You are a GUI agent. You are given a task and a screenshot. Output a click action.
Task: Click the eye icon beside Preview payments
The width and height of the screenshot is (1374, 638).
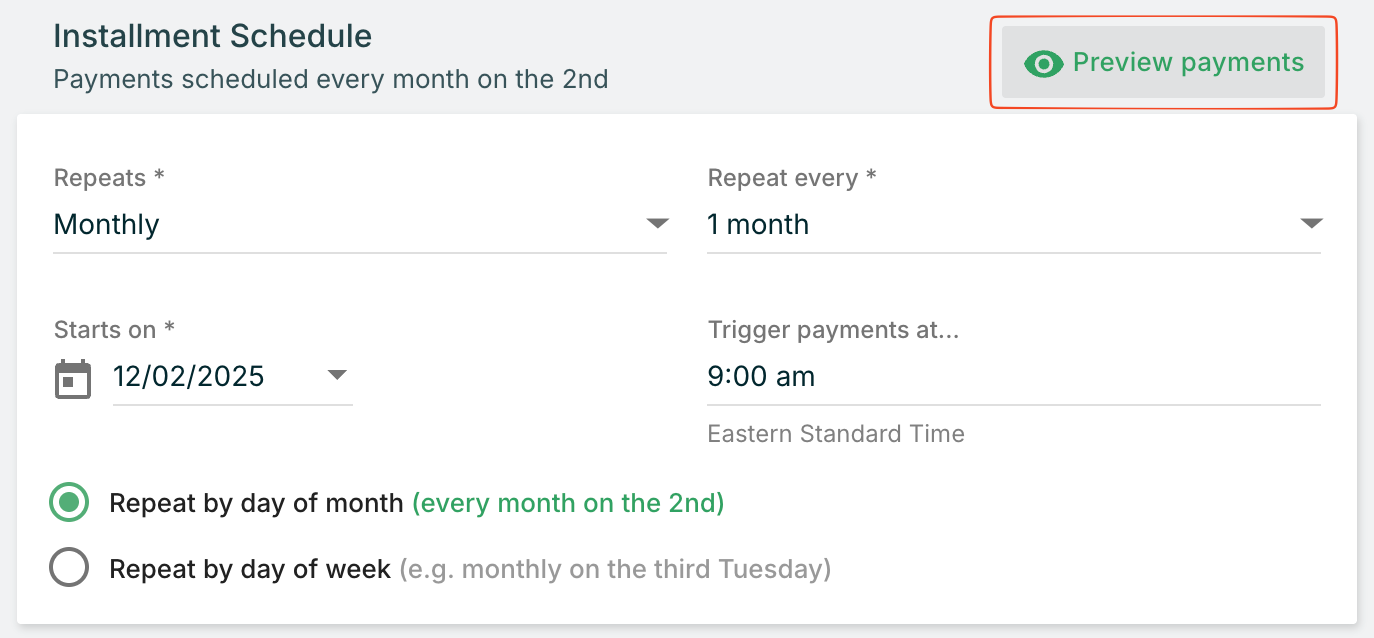(x=1043, y=64)
